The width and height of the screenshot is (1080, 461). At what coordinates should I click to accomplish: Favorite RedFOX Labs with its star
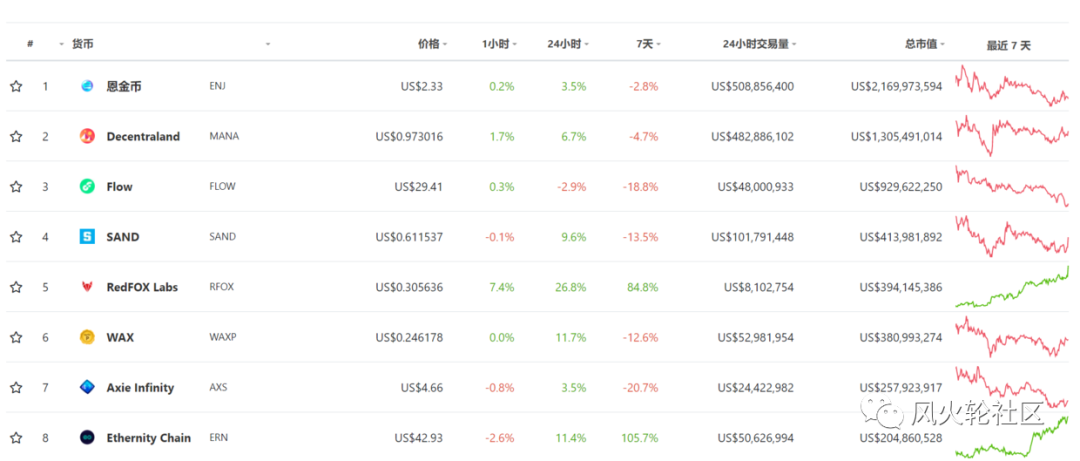(x=16, y=287)
